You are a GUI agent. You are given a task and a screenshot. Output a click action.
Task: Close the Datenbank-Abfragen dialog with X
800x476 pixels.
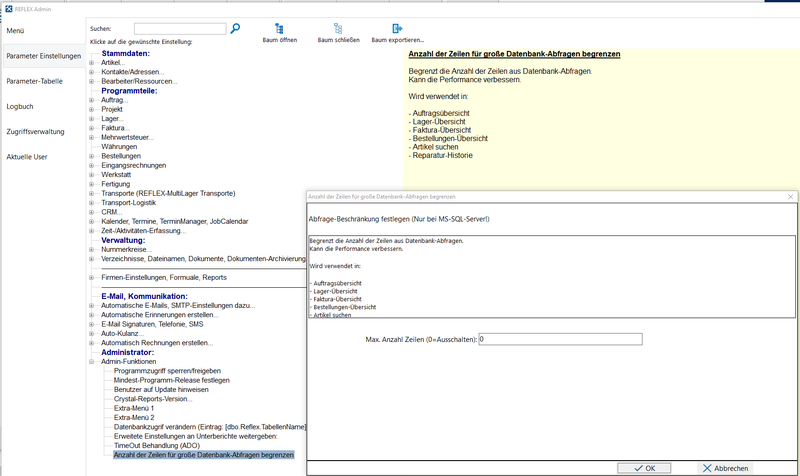tap(790, 196)
